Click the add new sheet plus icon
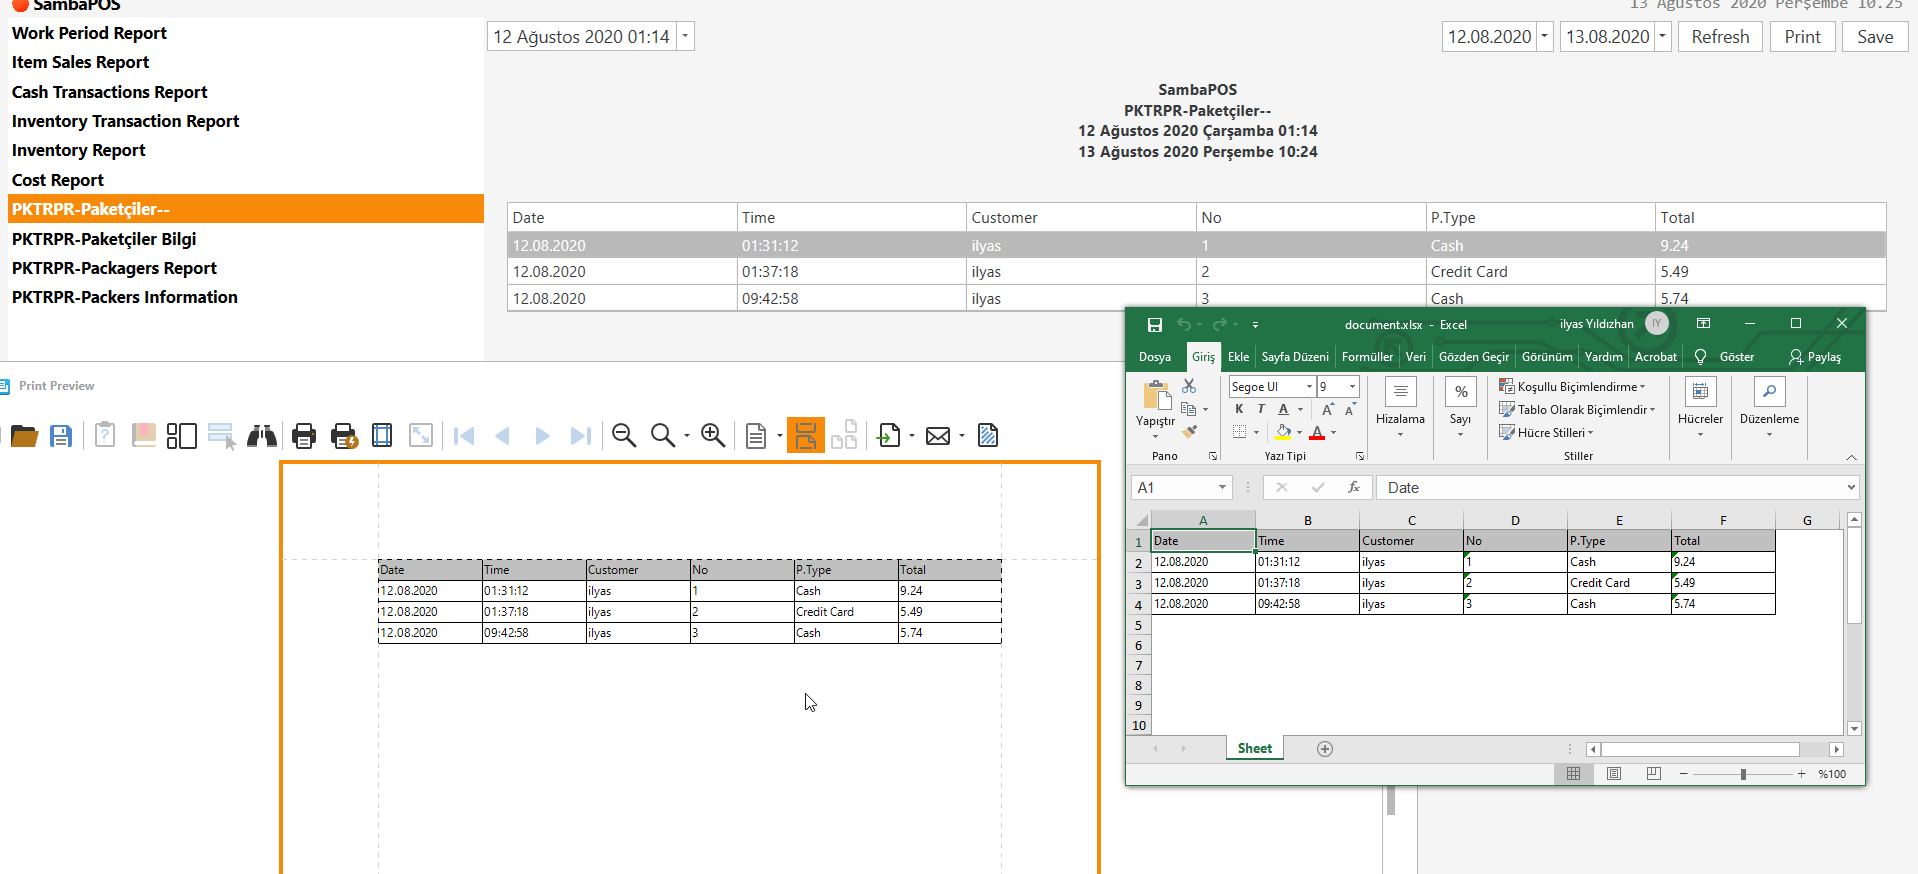The width and height of the screenshot is (1918, 874). [1325, 749]
